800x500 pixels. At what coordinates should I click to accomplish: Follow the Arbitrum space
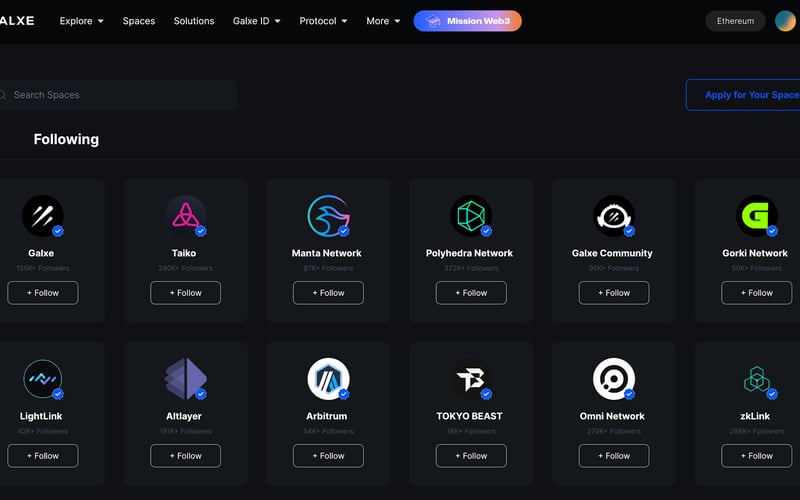coord(329,456)
